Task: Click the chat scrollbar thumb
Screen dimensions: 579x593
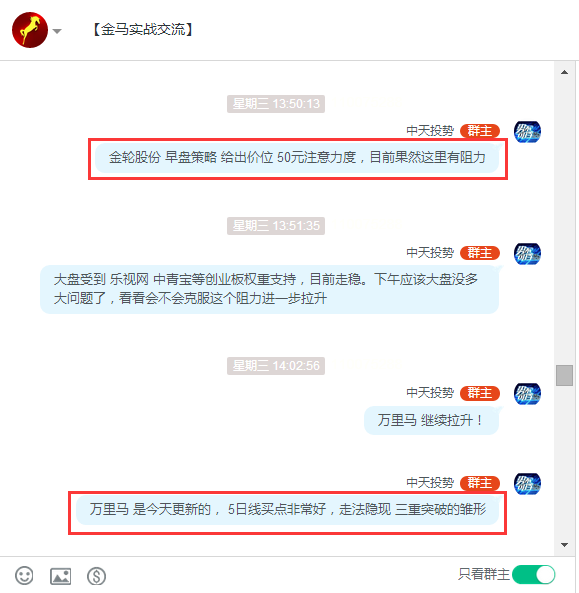Action: click(564, 375)
